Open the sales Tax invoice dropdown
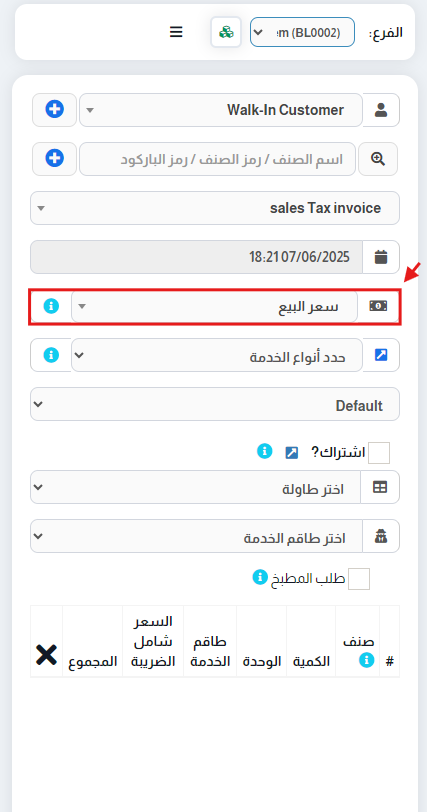The width and height of the screenshot is (427, 812). click(215, 208)
